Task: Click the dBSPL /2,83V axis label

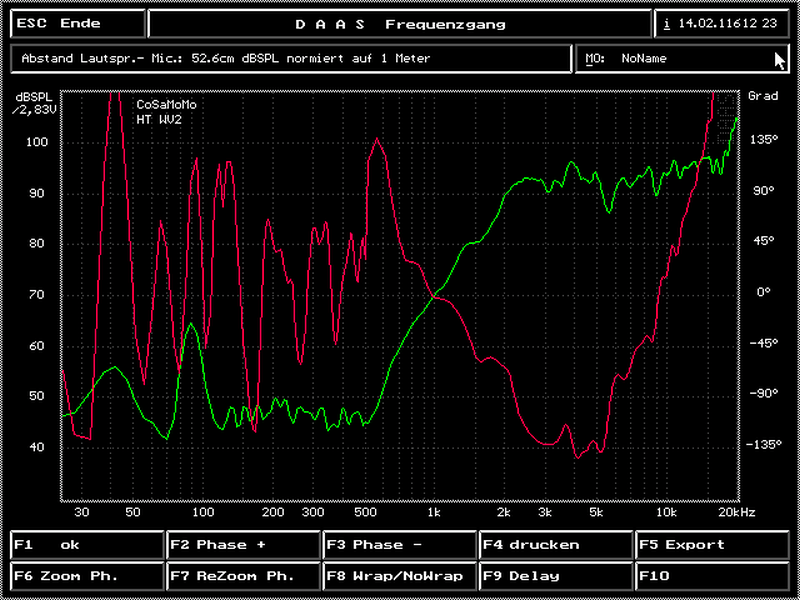Action: [x=33, y=103]
